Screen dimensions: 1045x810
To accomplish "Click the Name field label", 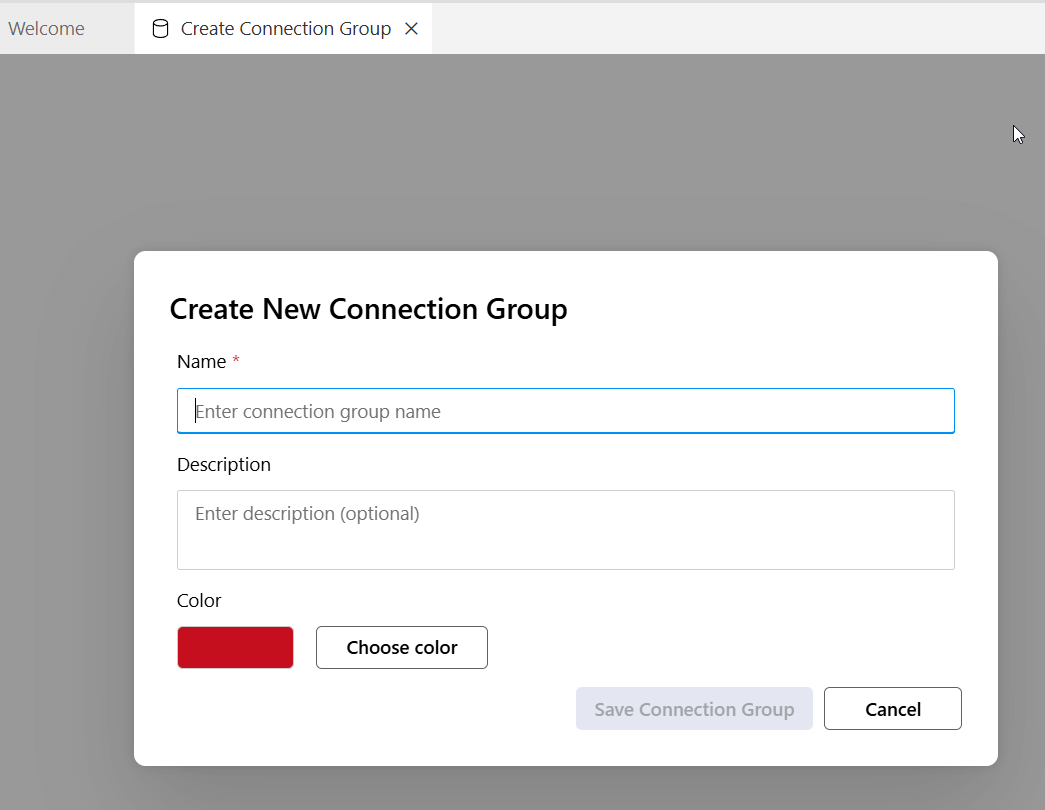I will 201,362.
